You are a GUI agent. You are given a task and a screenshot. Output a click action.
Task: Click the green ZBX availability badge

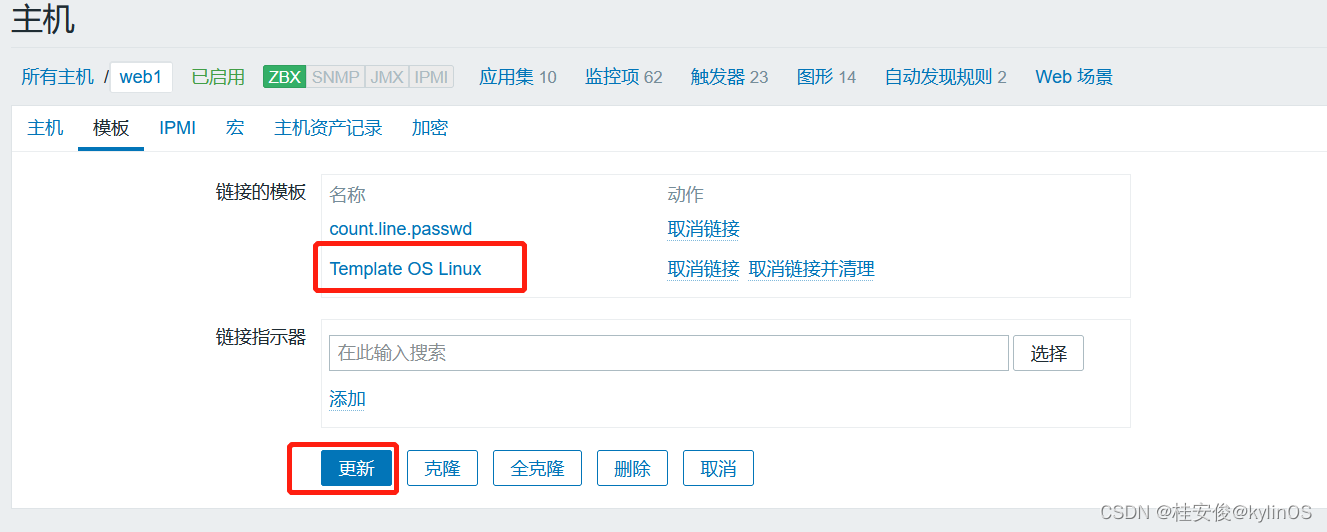pos(284,77)
